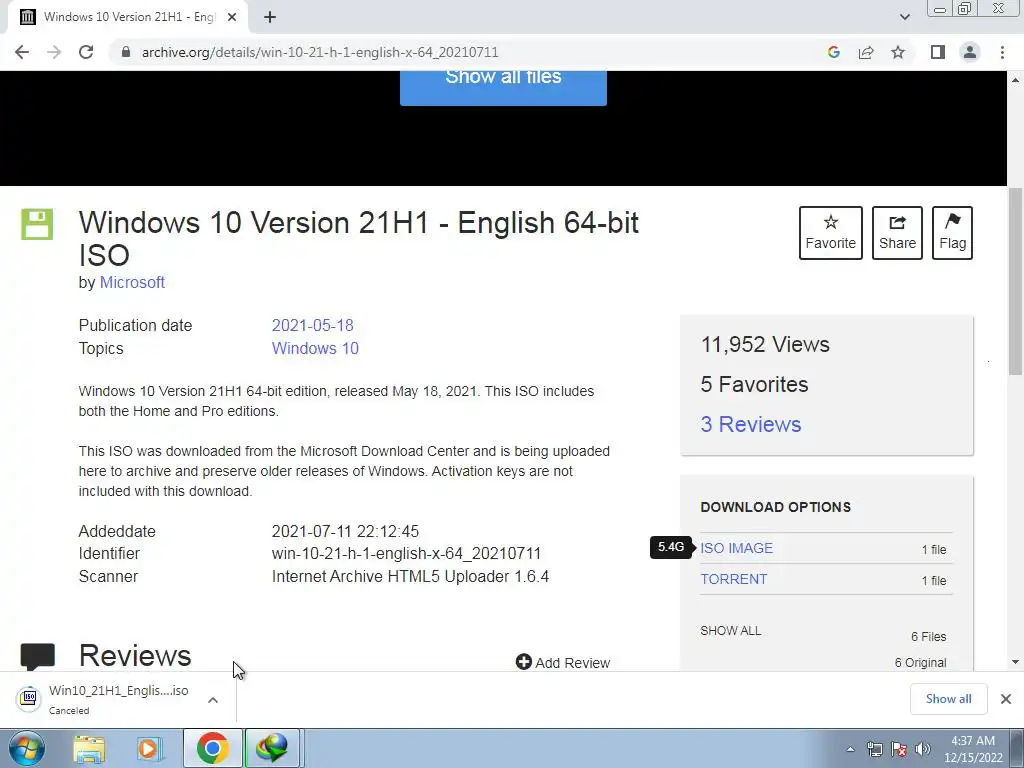Click the 11,952 Views text
Image resolution: width=1024 pixels, height=768 pixels.
click(765, 344)
